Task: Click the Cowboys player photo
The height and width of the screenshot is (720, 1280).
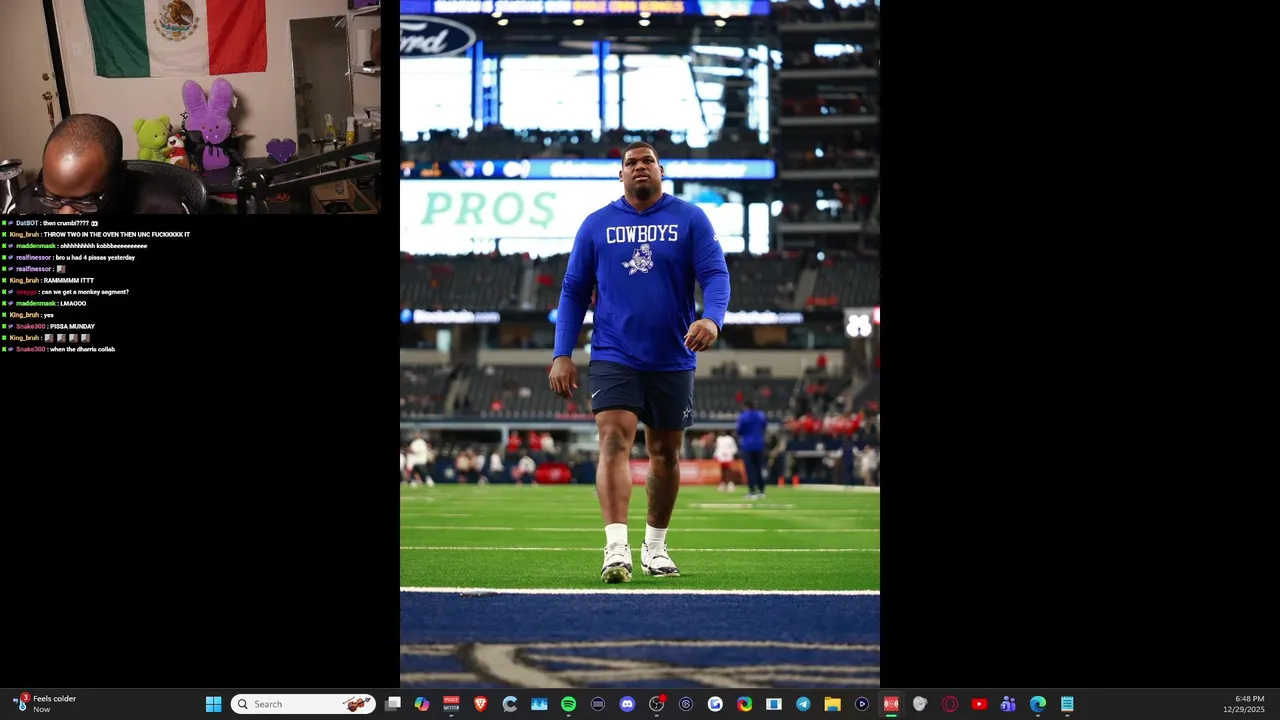Action: pyautogui.click(x=640, y=344)
